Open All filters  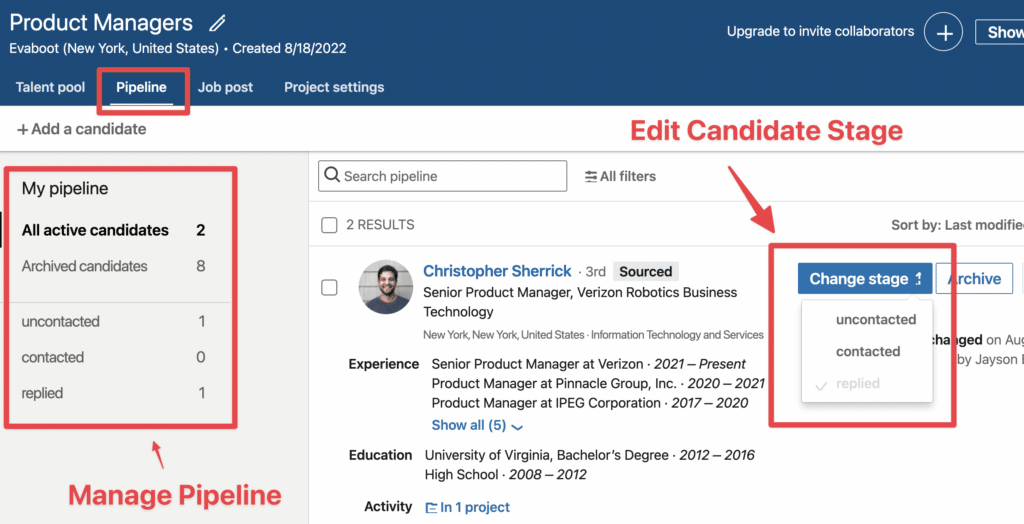point(620,176)
